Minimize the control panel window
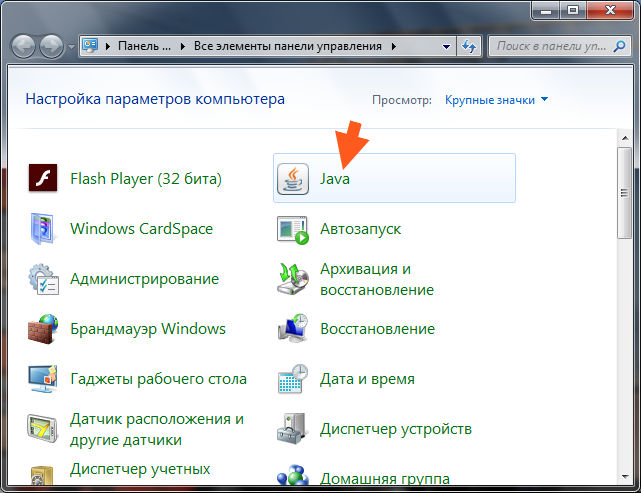Image resolution: width=641 pixels, height=493 pixels. [546, 10]
